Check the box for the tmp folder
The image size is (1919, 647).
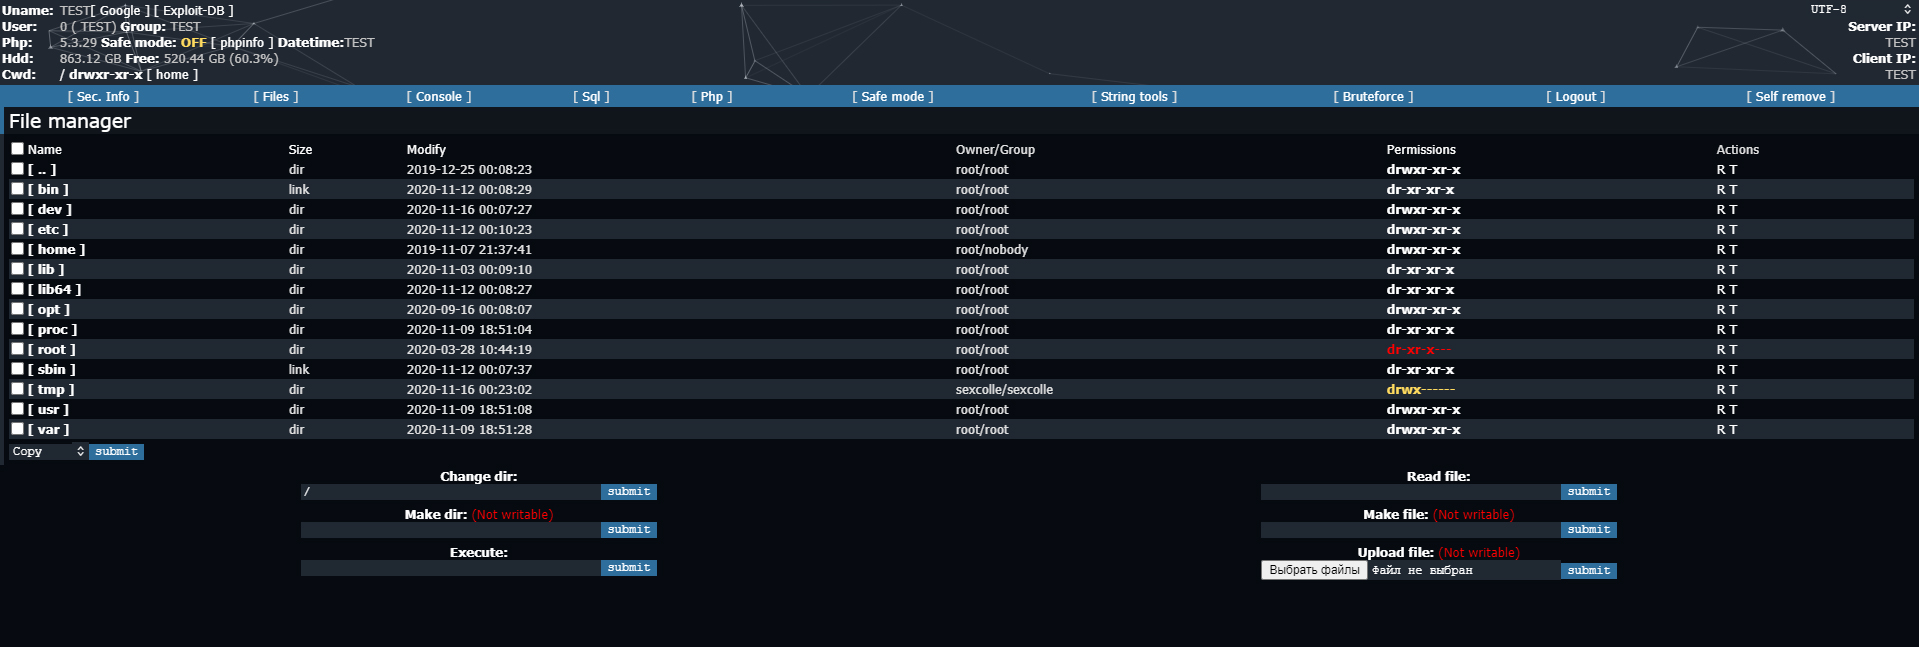(x=17, y=388)
